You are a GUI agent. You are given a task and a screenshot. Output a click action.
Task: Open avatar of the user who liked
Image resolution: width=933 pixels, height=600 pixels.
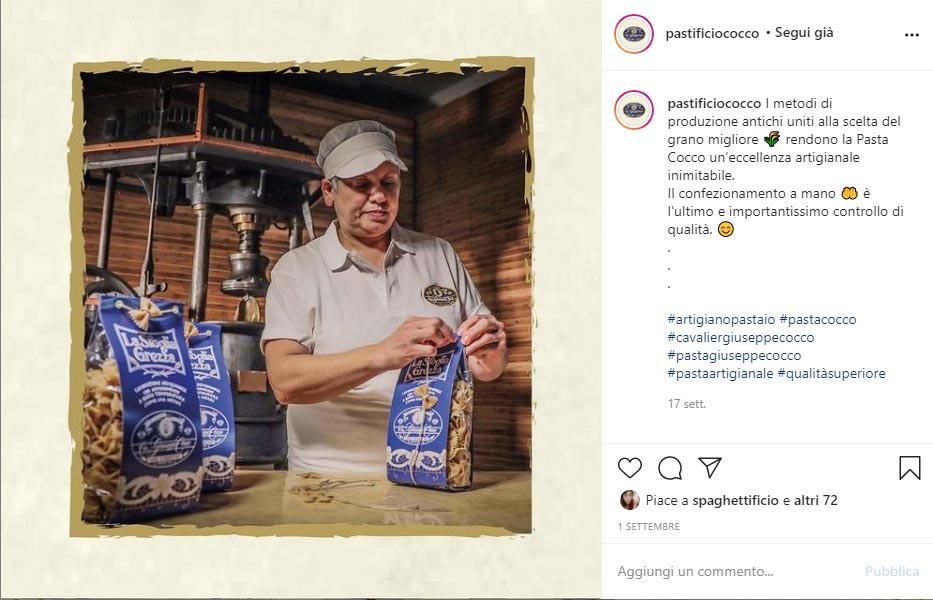630,500
